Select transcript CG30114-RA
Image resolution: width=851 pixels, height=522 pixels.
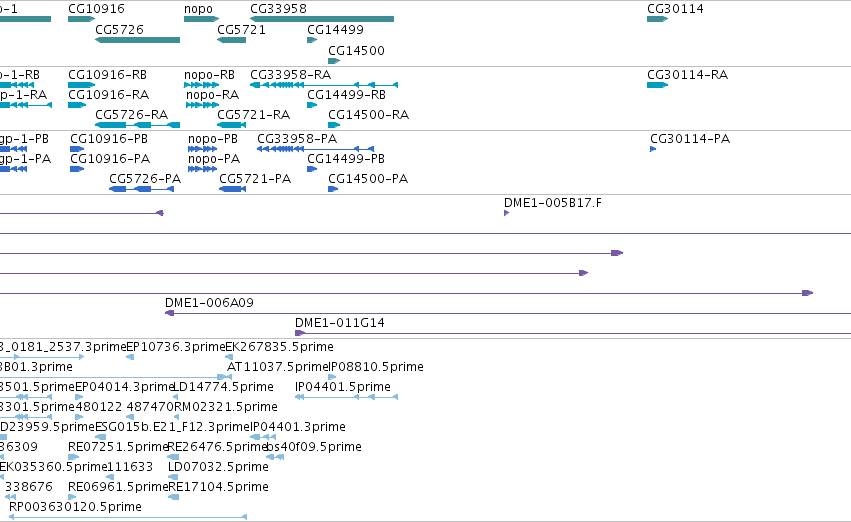pos(657,85)
